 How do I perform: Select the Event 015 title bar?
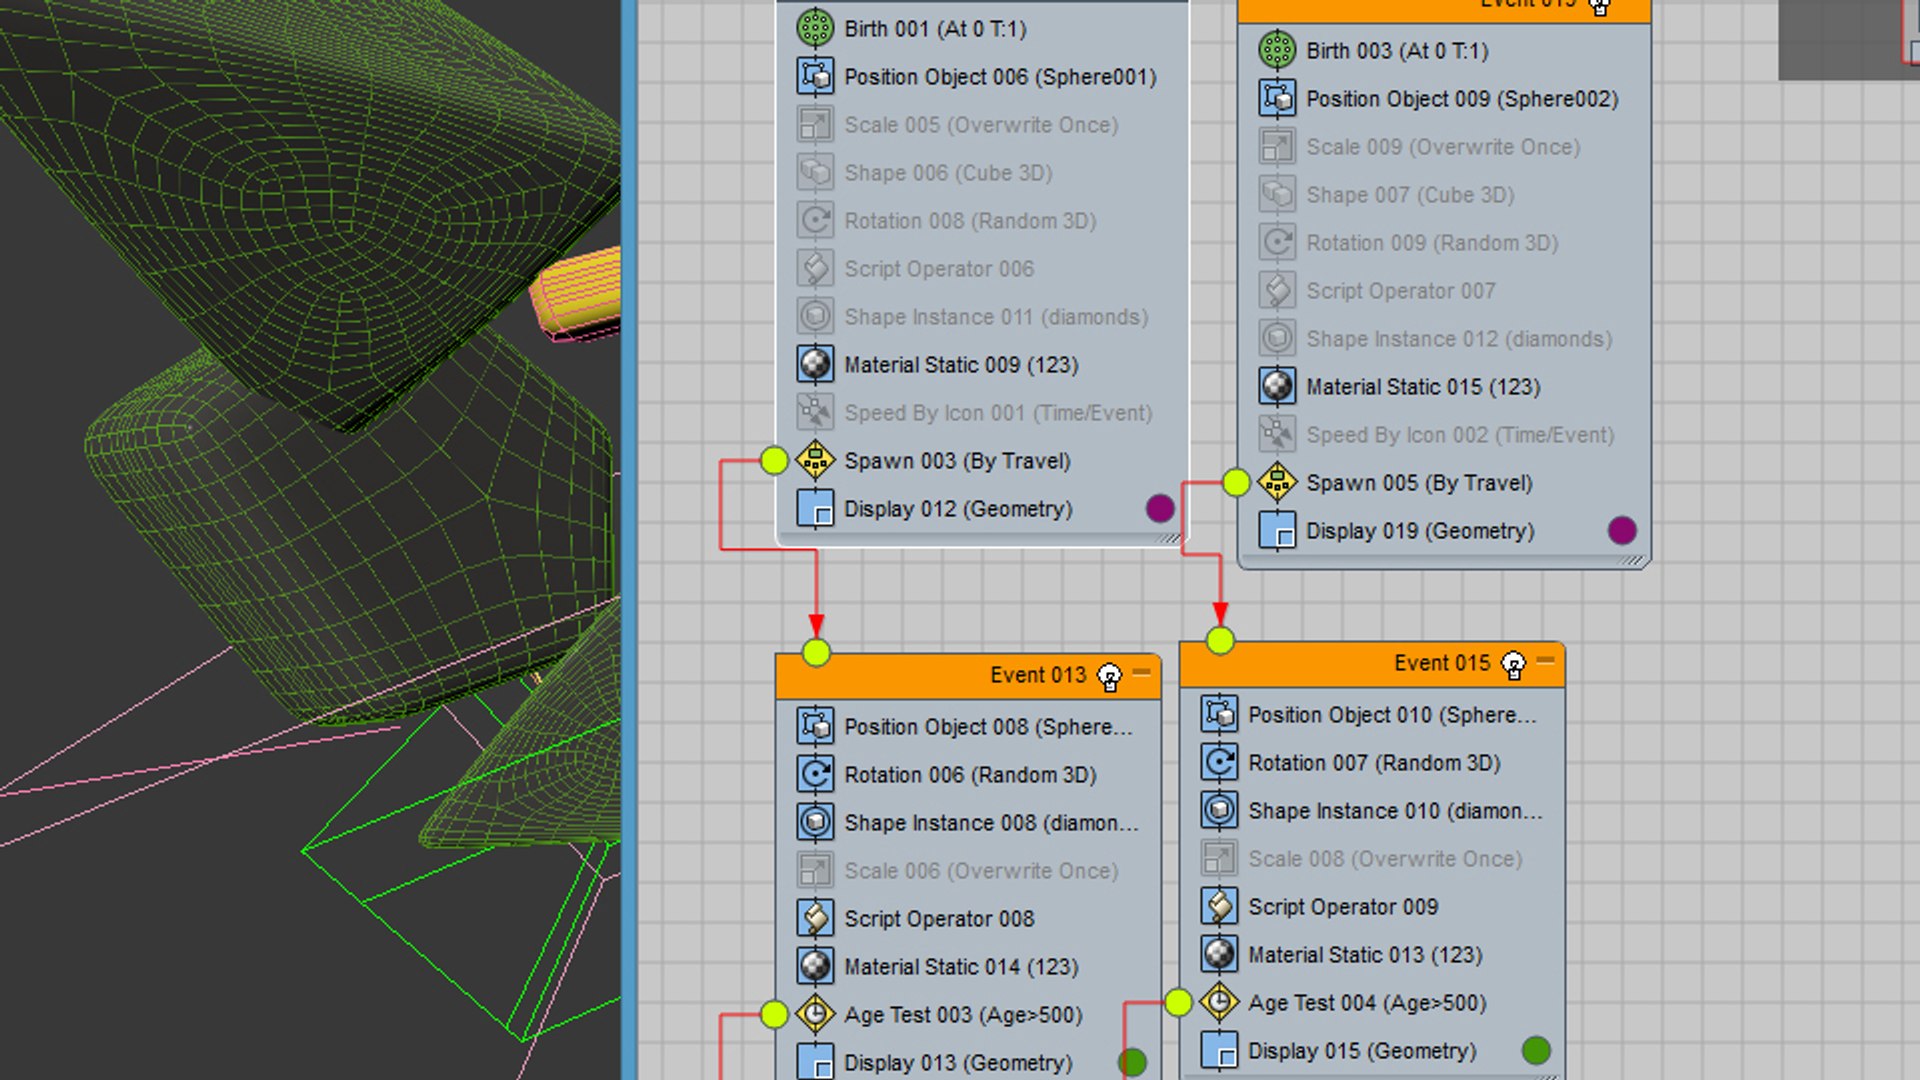[x=1372, y=664]
